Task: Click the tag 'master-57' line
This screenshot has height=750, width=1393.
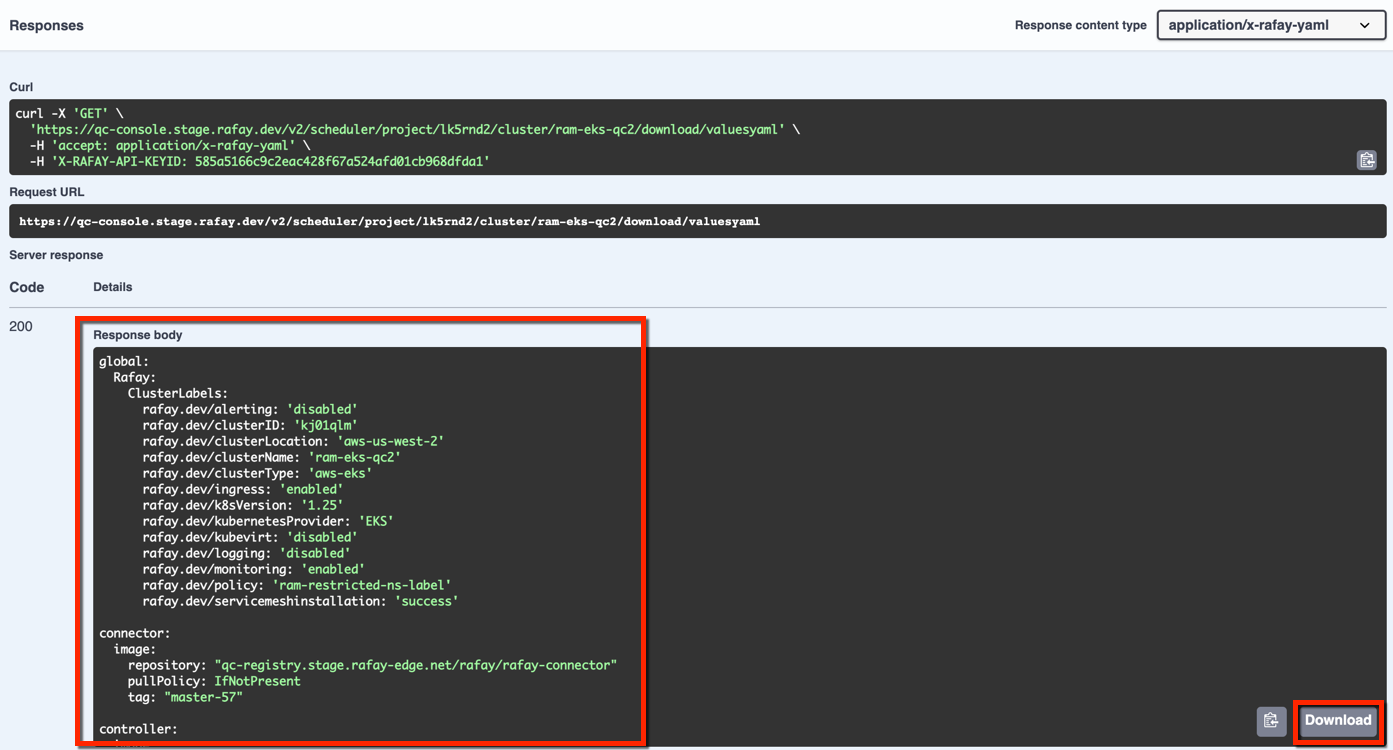Action: click(185, 698)
